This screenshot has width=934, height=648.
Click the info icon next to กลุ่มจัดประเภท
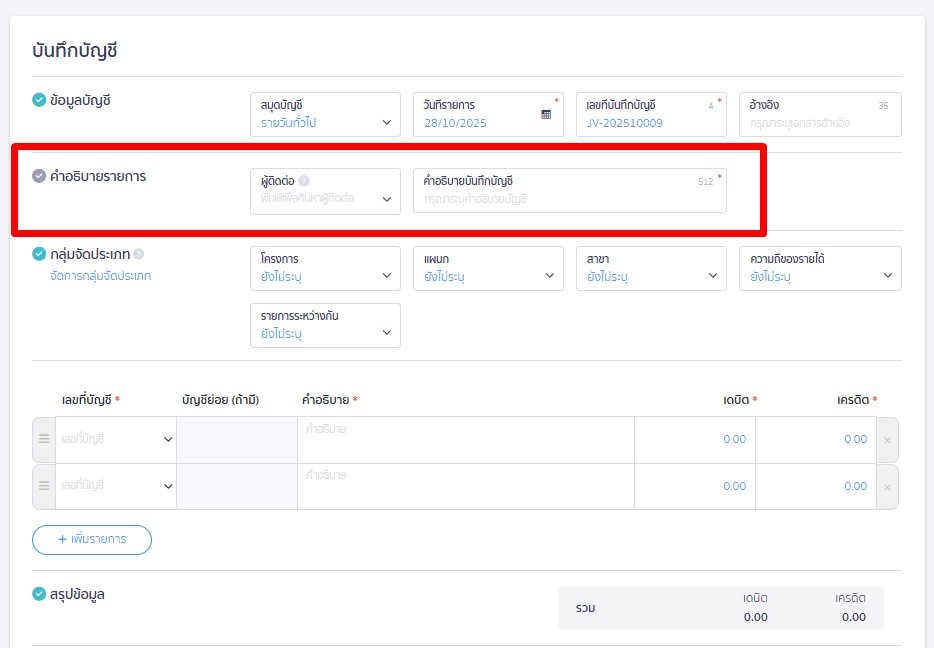tap(139, 254)
